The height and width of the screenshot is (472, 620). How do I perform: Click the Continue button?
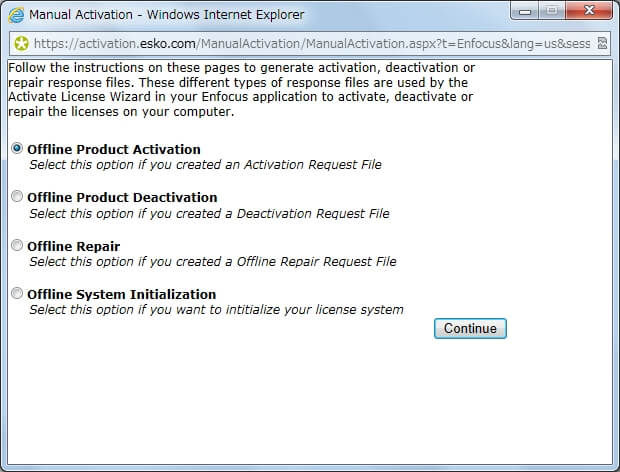click(x=470, y=329)
